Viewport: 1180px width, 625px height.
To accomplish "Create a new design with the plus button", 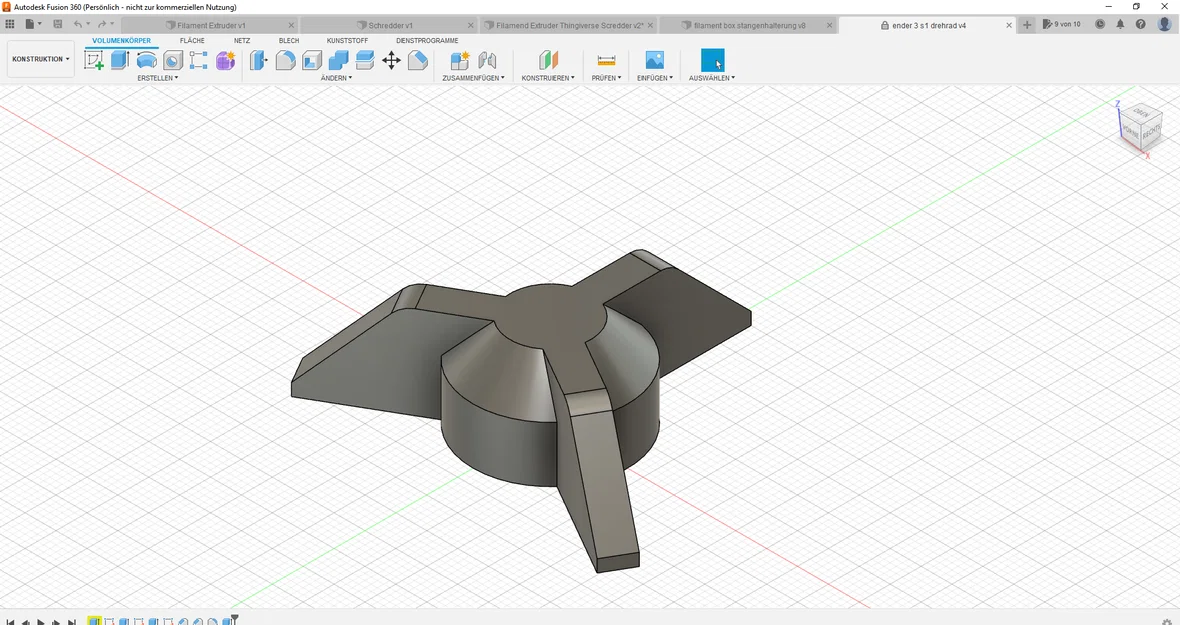I will coord(1027,24).
